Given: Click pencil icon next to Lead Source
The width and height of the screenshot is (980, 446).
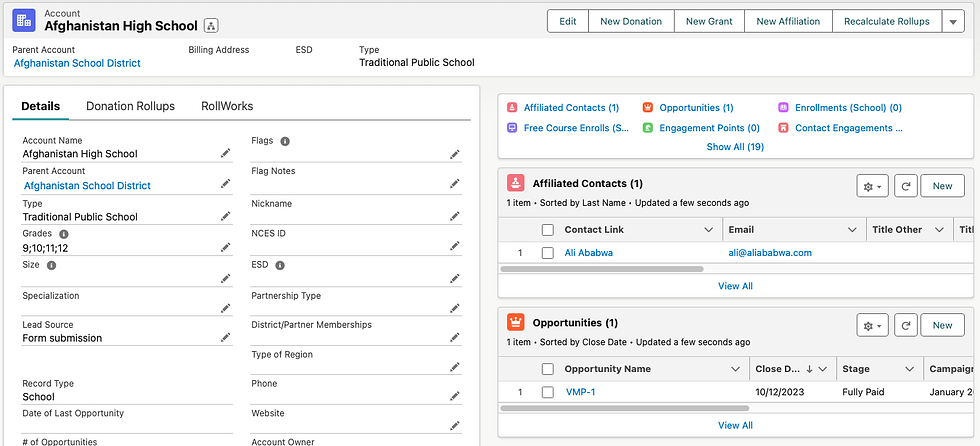Looking at the screenshot, I should click(226, 337).
